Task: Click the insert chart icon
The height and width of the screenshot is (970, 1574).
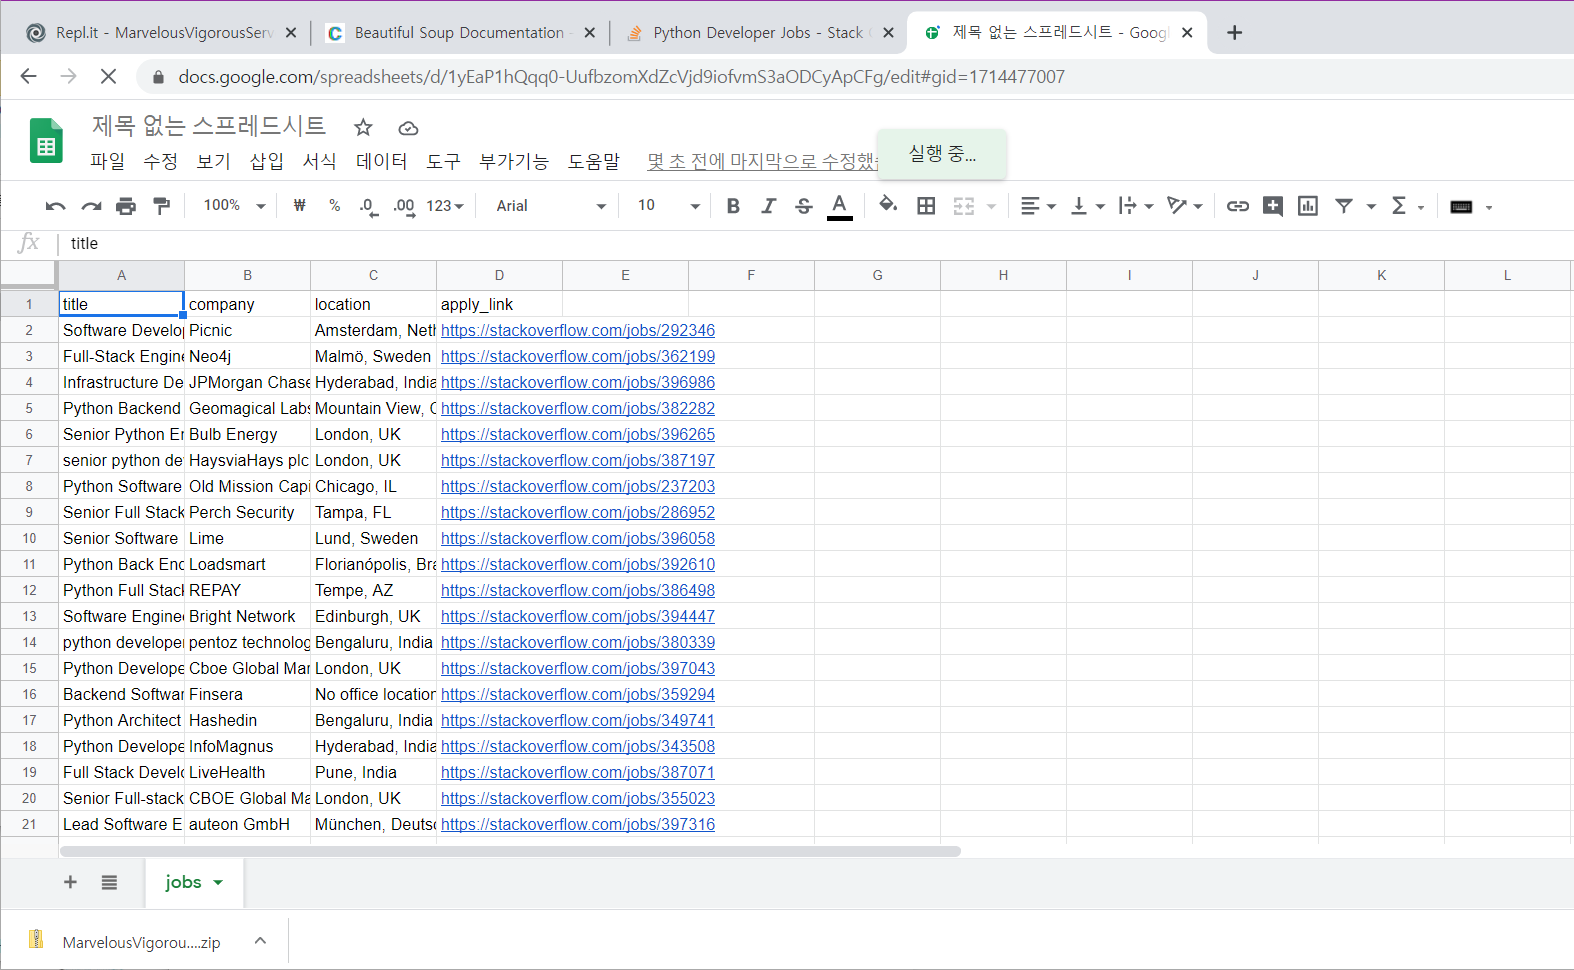Action: click(1308, 206)
